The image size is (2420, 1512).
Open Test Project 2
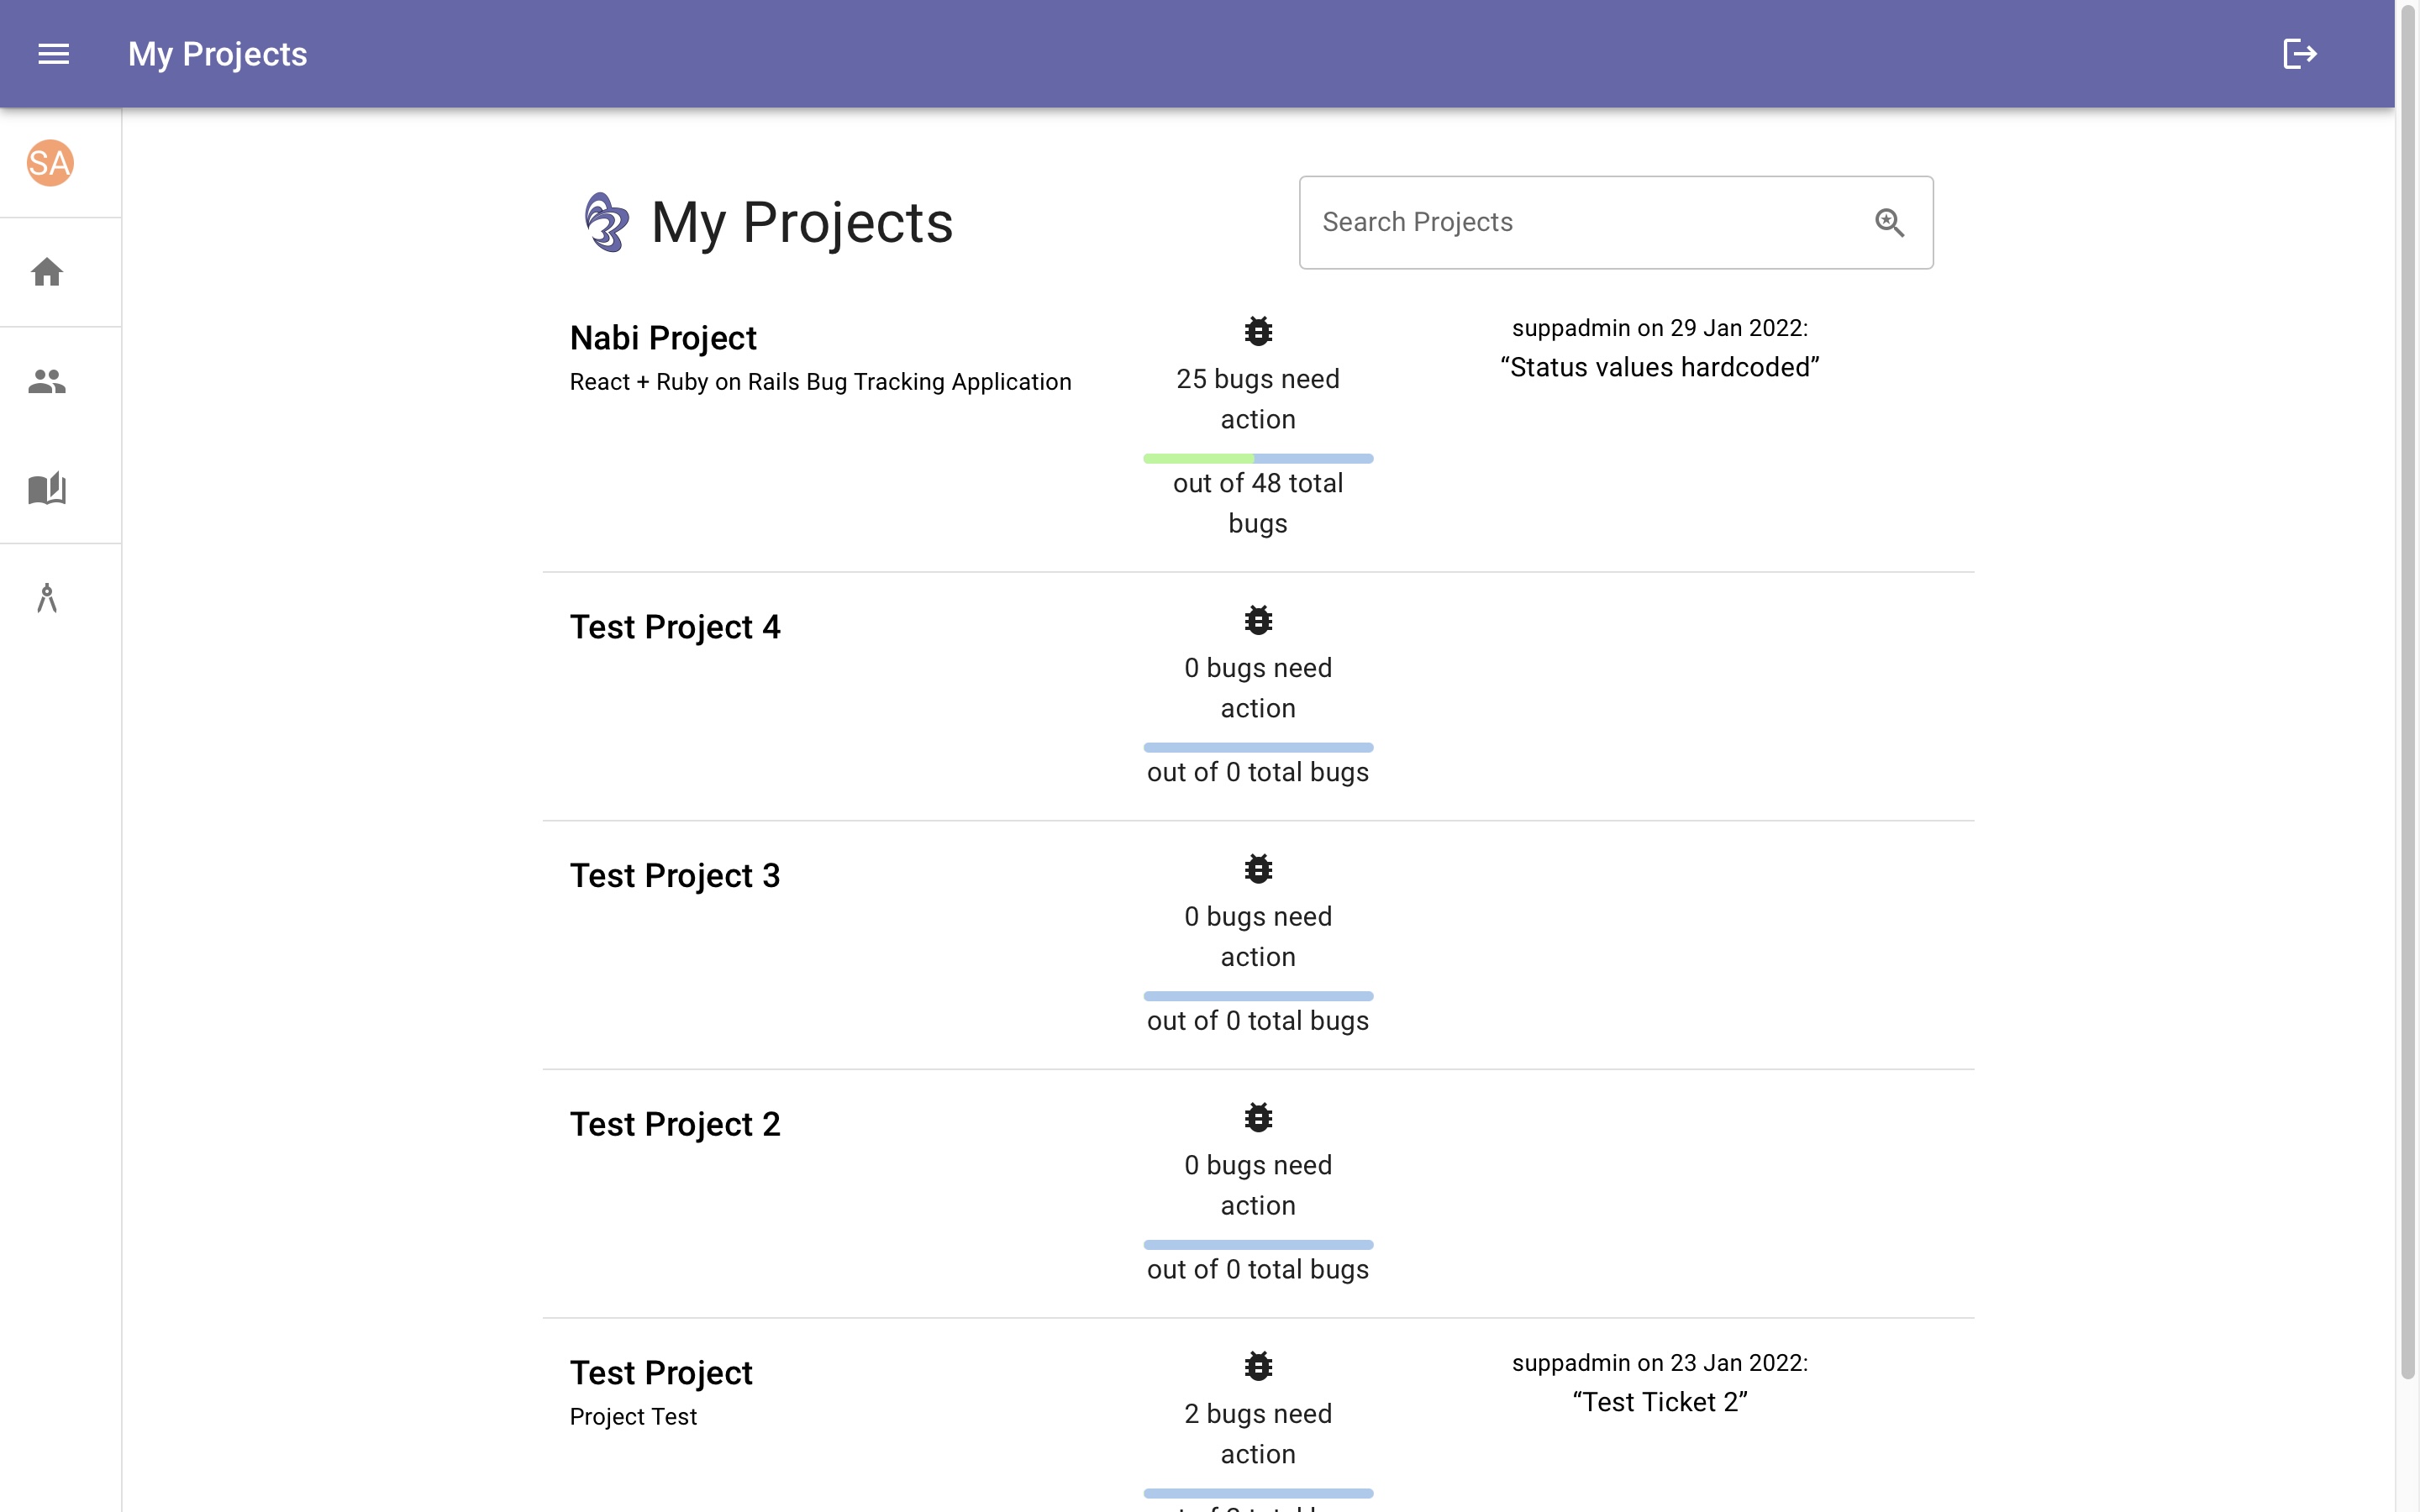pos(675,1123)
